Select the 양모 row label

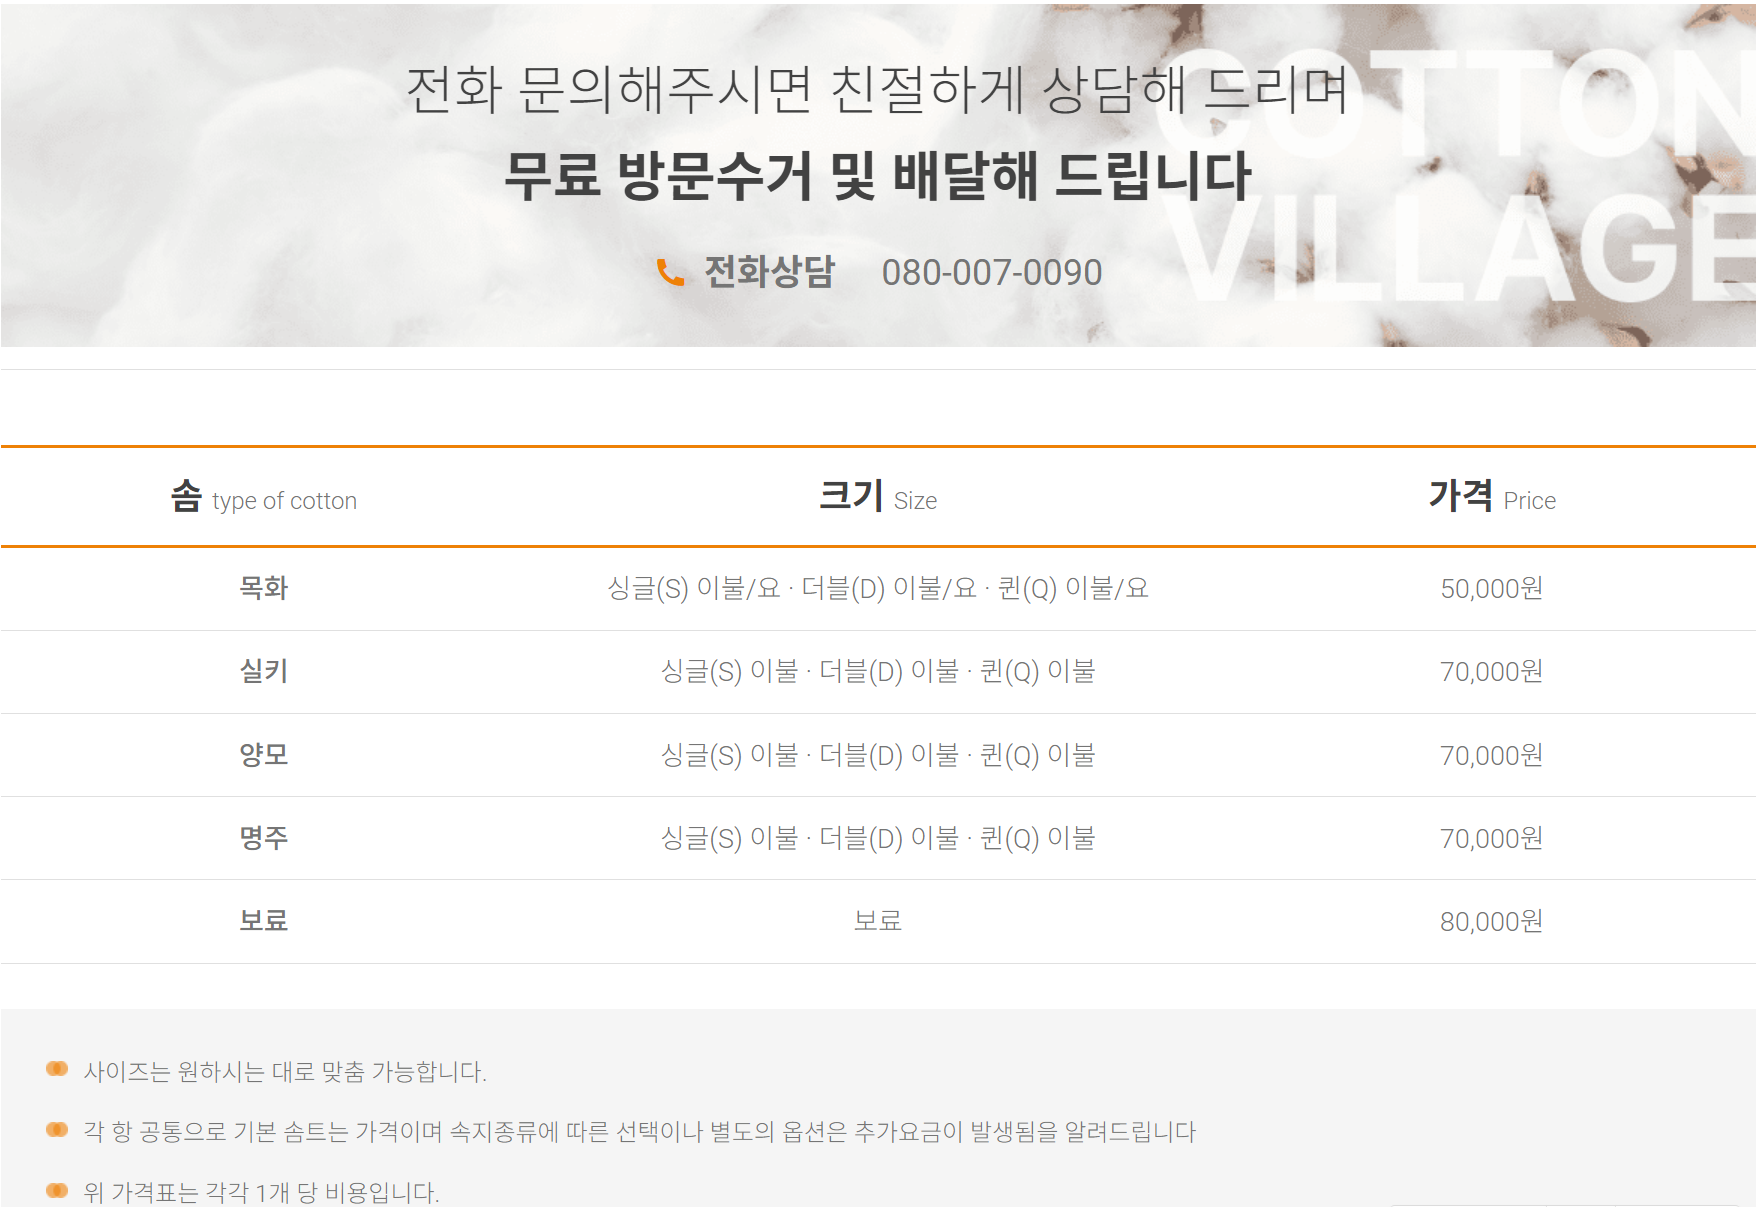pos(264,754)
